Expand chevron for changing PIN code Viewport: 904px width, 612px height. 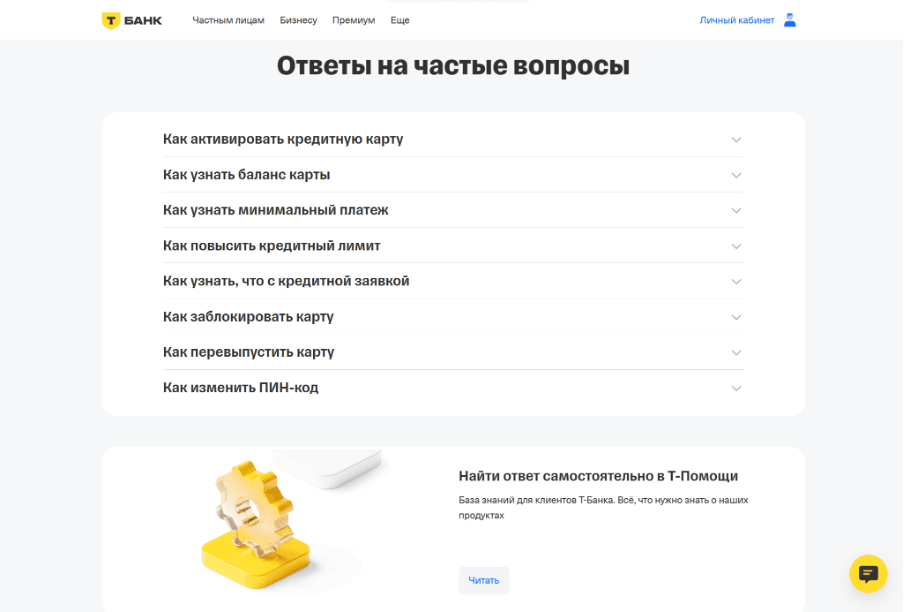coord(736,388)
